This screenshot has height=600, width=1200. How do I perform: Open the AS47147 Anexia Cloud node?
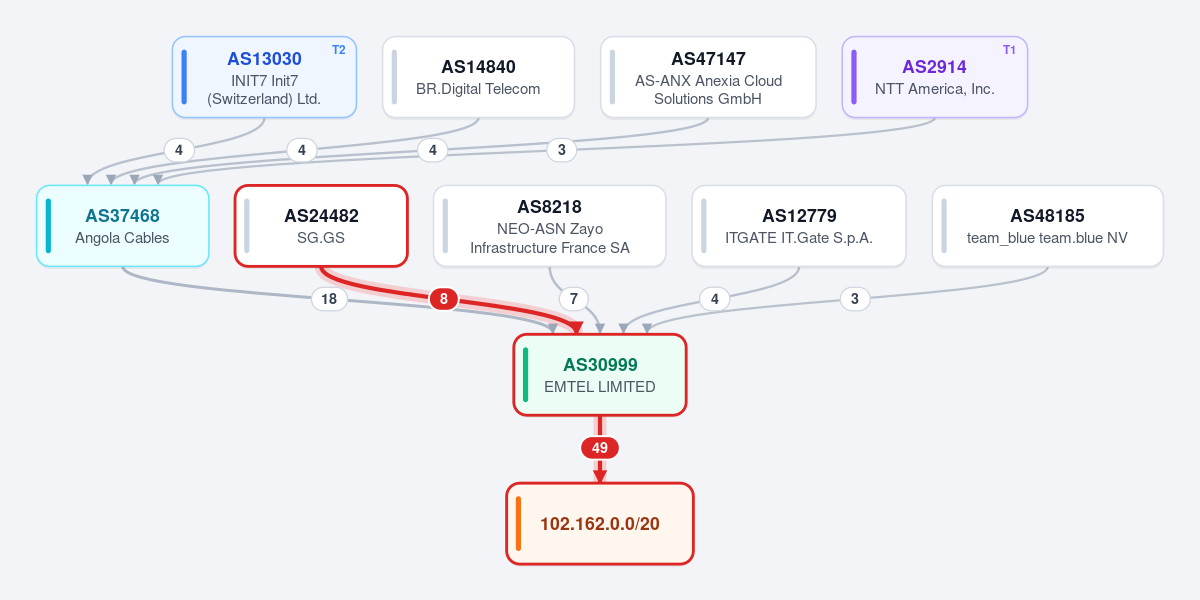click(x=708, y=77)
